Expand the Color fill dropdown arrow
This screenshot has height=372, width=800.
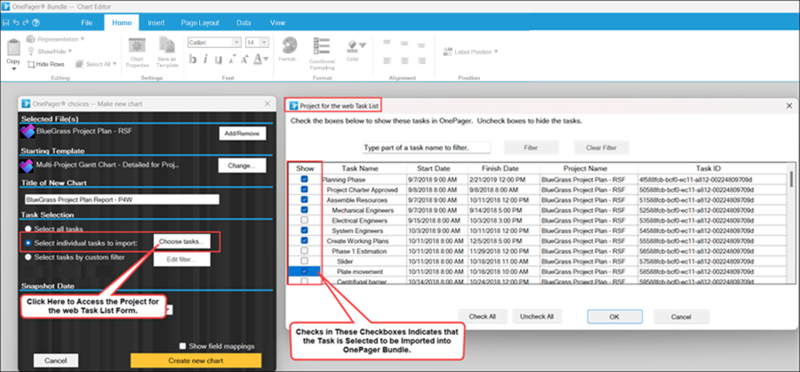pyautogui.click(x=362, y=46)
